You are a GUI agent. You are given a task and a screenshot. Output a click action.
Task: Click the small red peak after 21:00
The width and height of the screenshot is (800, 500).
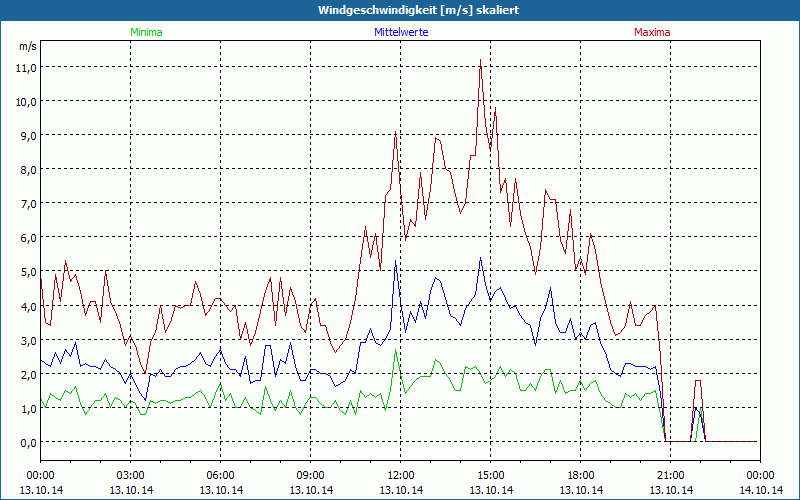click(698, 381)
